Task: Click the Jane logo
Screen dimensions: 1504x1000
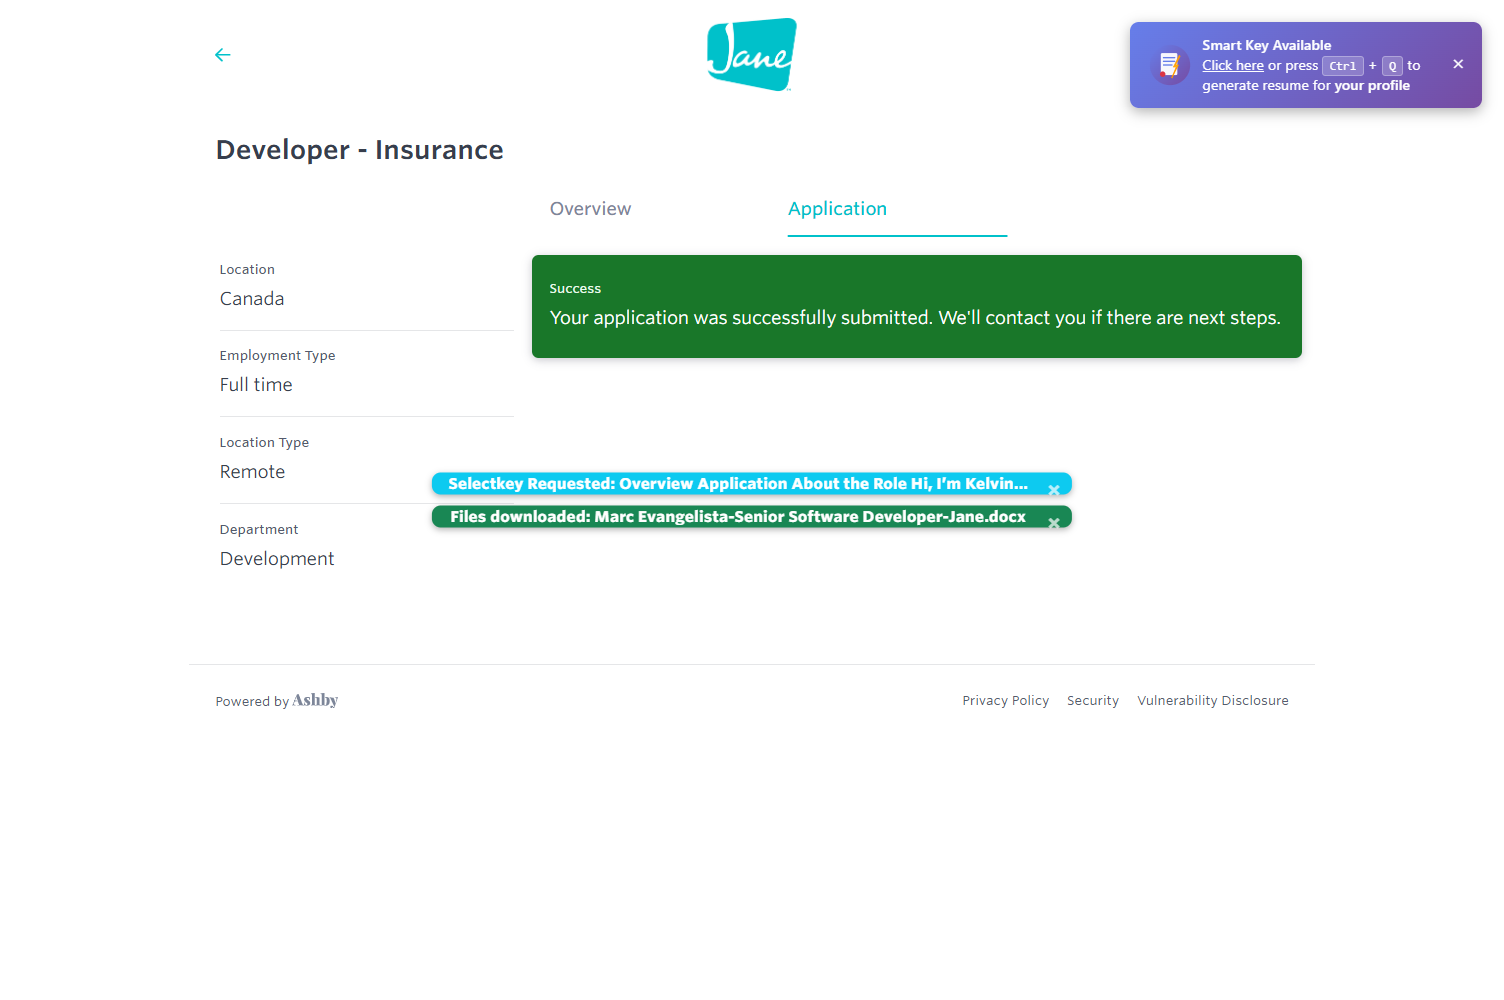Action: pos(752,55)
